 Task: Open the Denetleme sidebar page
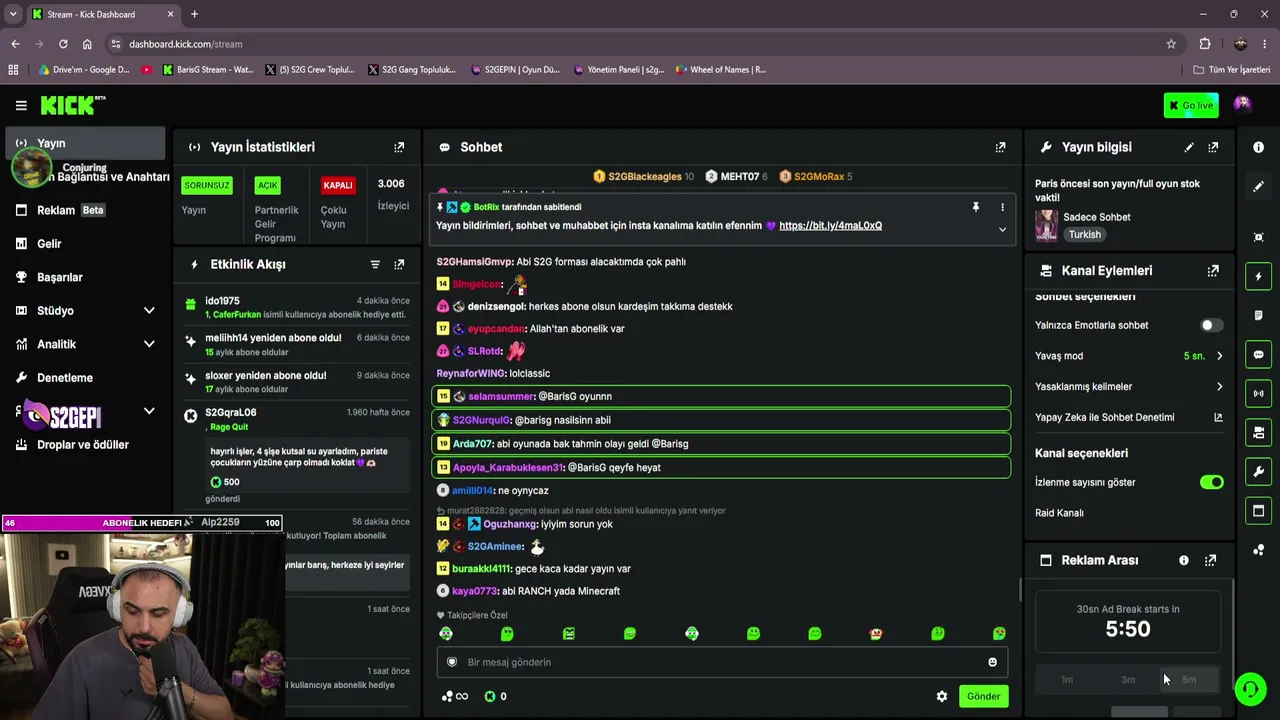85,378
